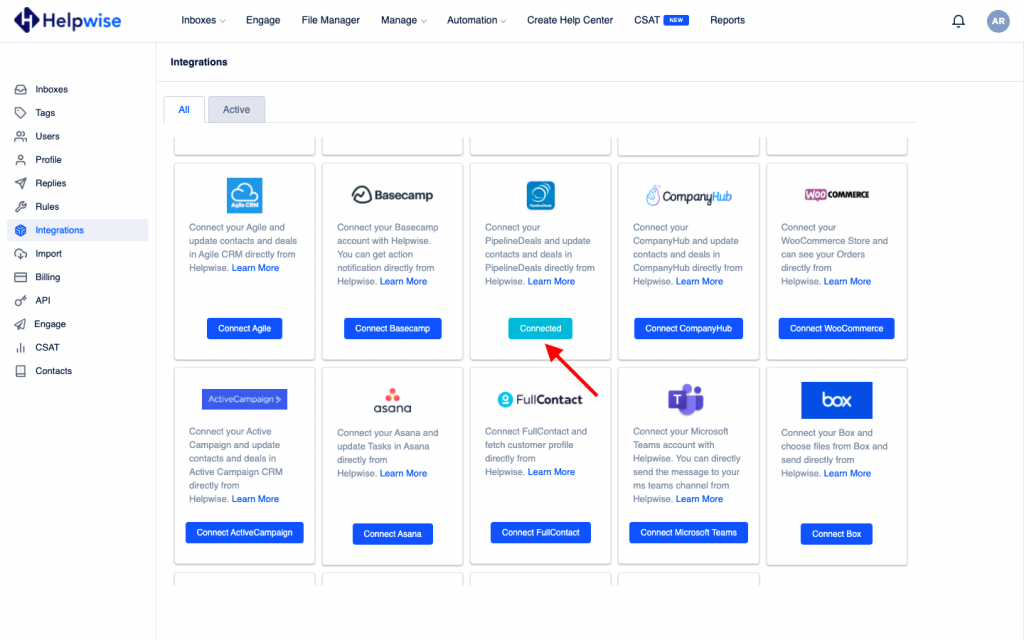Open Learn More link for PipelineDeals

coord(551,281)
